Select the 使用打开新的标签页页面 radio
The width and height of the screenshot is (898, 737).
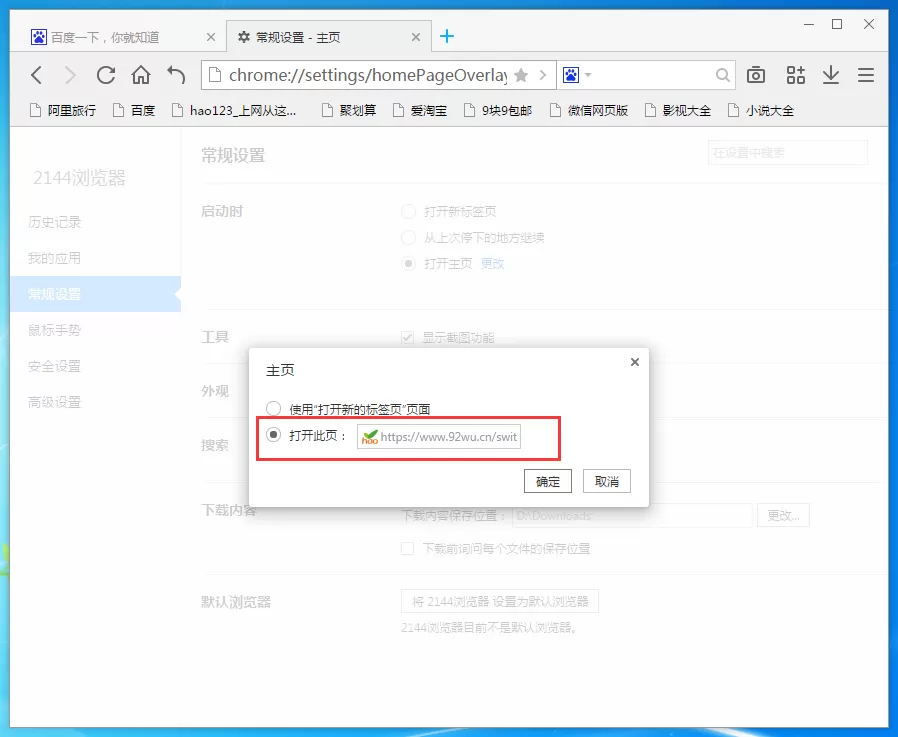tap(274, 408)
